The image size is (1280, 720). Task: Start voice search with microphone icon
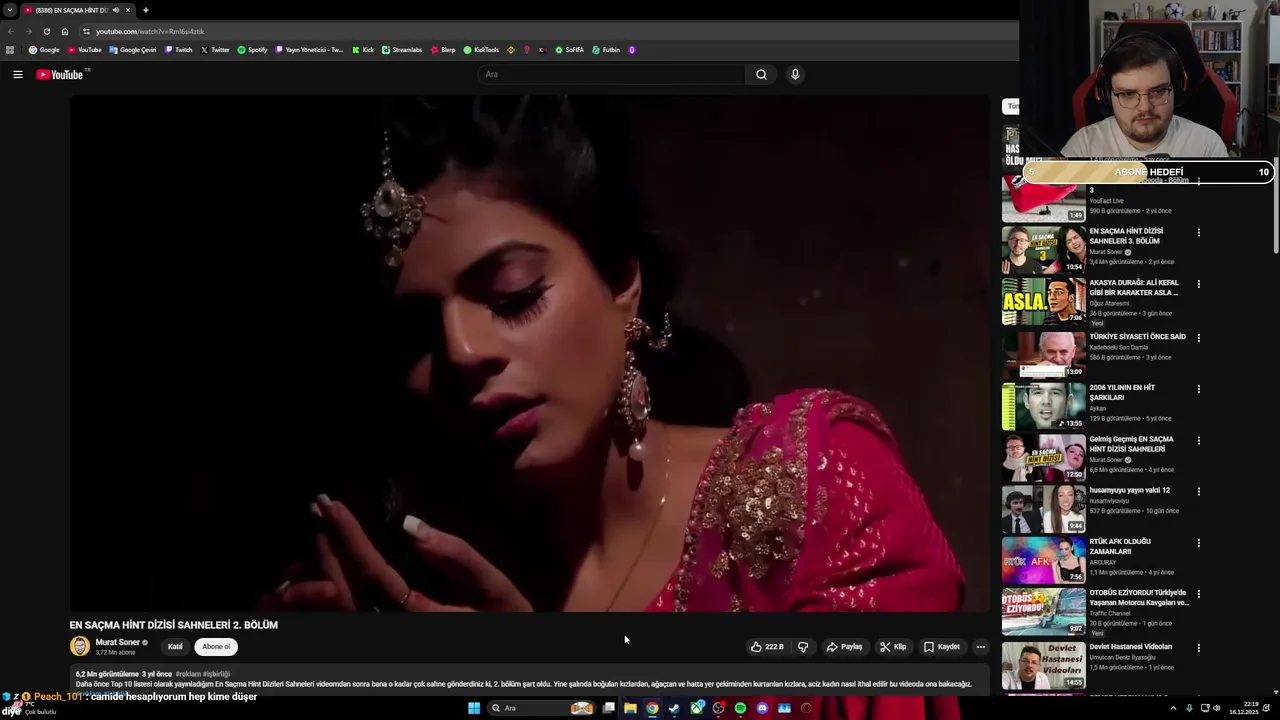pyautogui.click(x=795, y=74)
